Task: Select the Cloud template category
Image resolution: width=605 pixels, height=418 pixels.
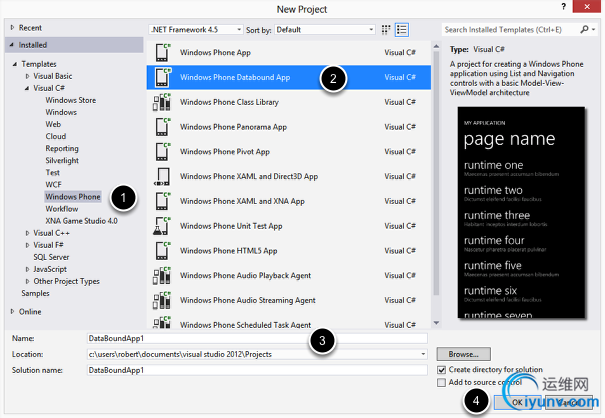Action: [56, 136]
